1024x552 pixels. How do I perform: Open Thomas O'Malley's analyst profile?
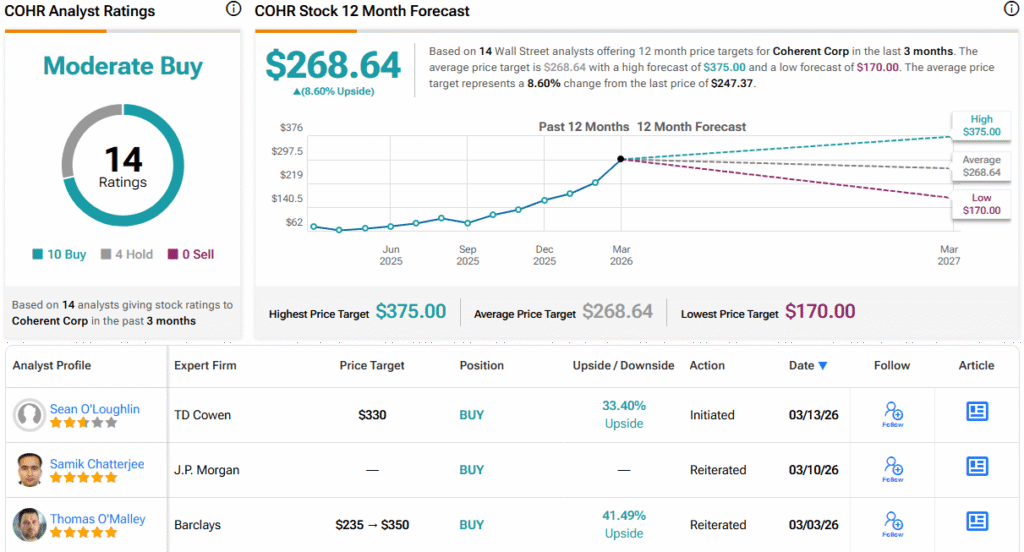coord(97,519)
